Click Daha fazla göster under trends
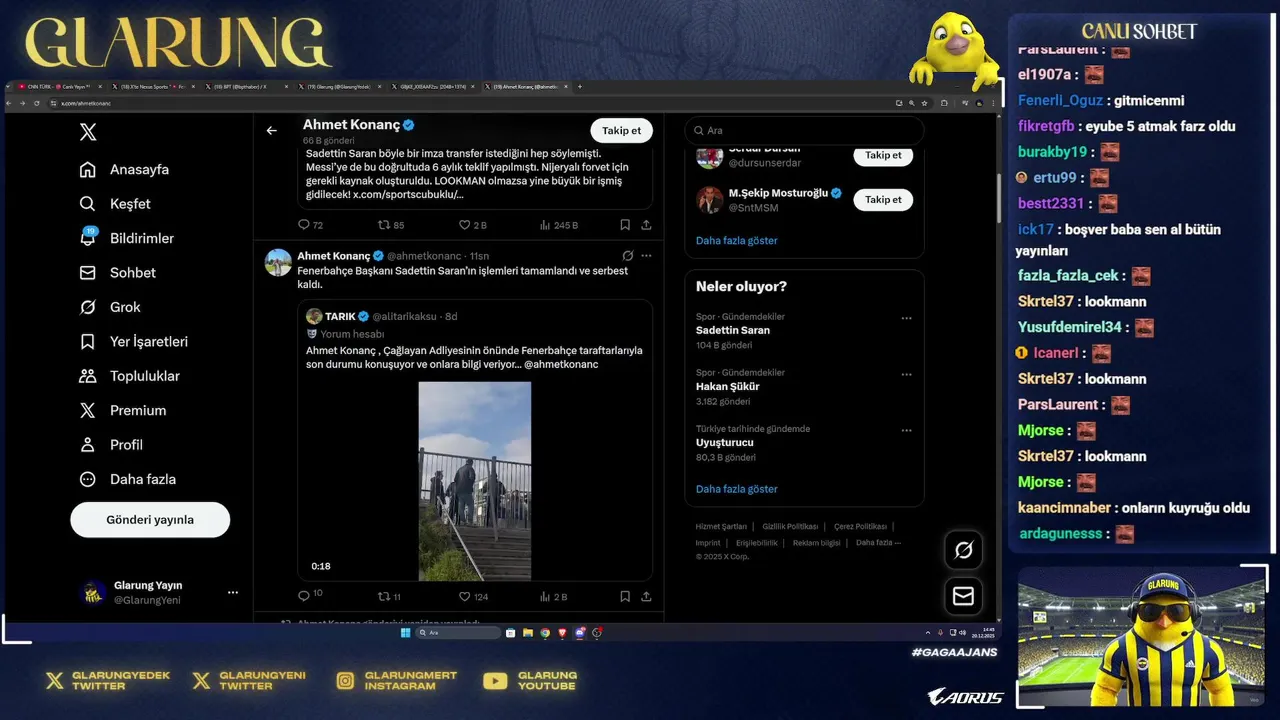Viewport: 1280px width, 720px height. click(x=736, y=489)
